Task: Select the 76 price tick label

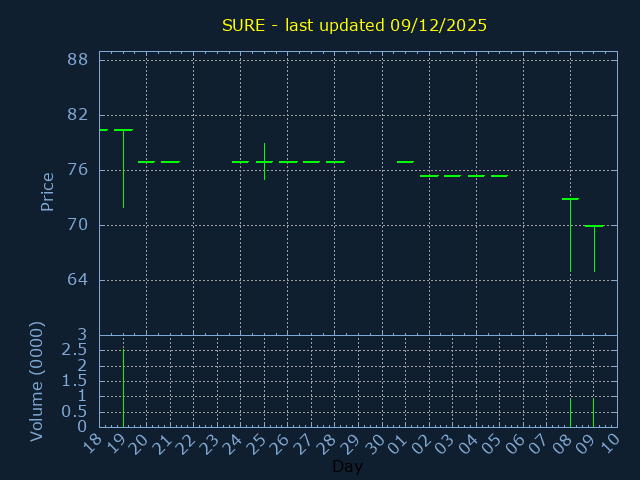Action: [x=78, y=170]
